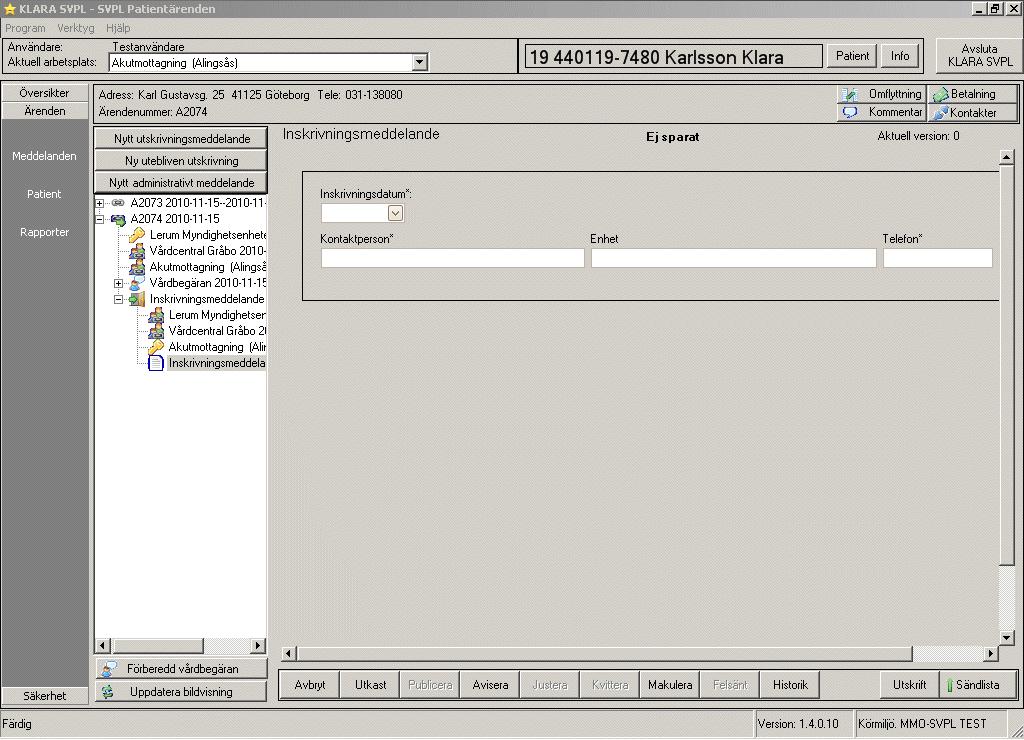Click the Kontaktperson input field
This screenshot has width=1024, height=740.
[x=453, y=258]
